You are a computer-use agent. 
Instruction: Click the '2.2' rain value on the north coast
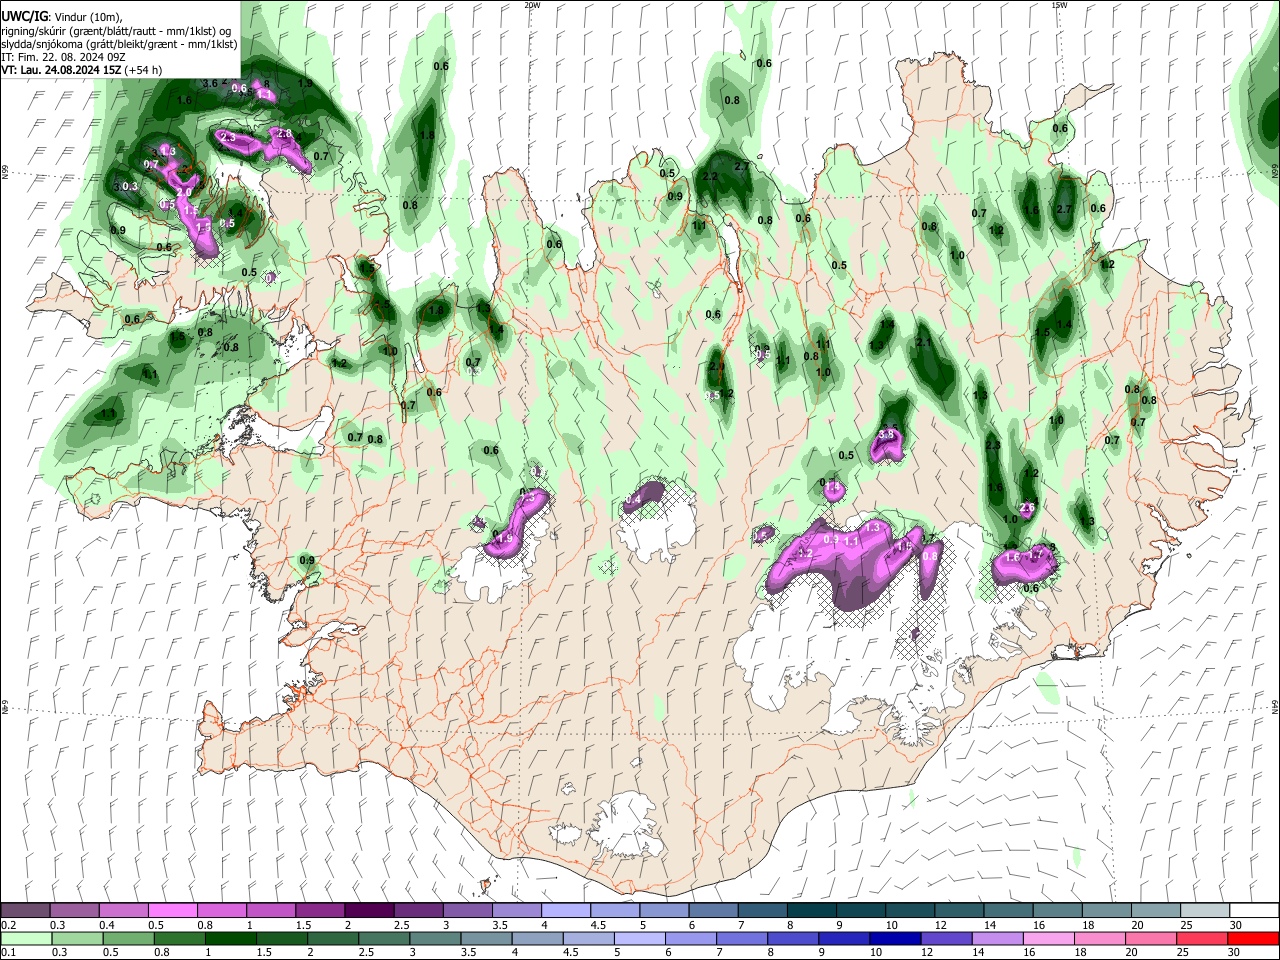point(711,176)
